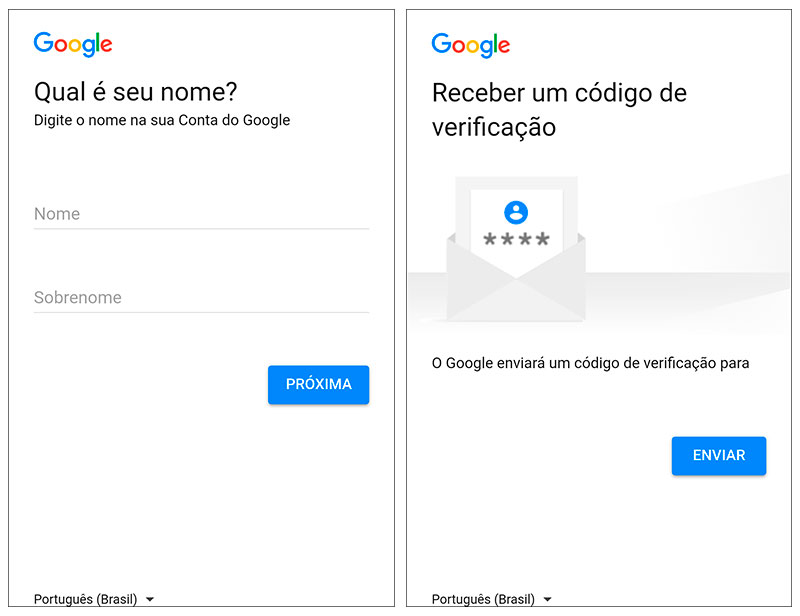Click the underline of the Nome field
Screen dimensions: 800x616
click(x=201, y=229)
